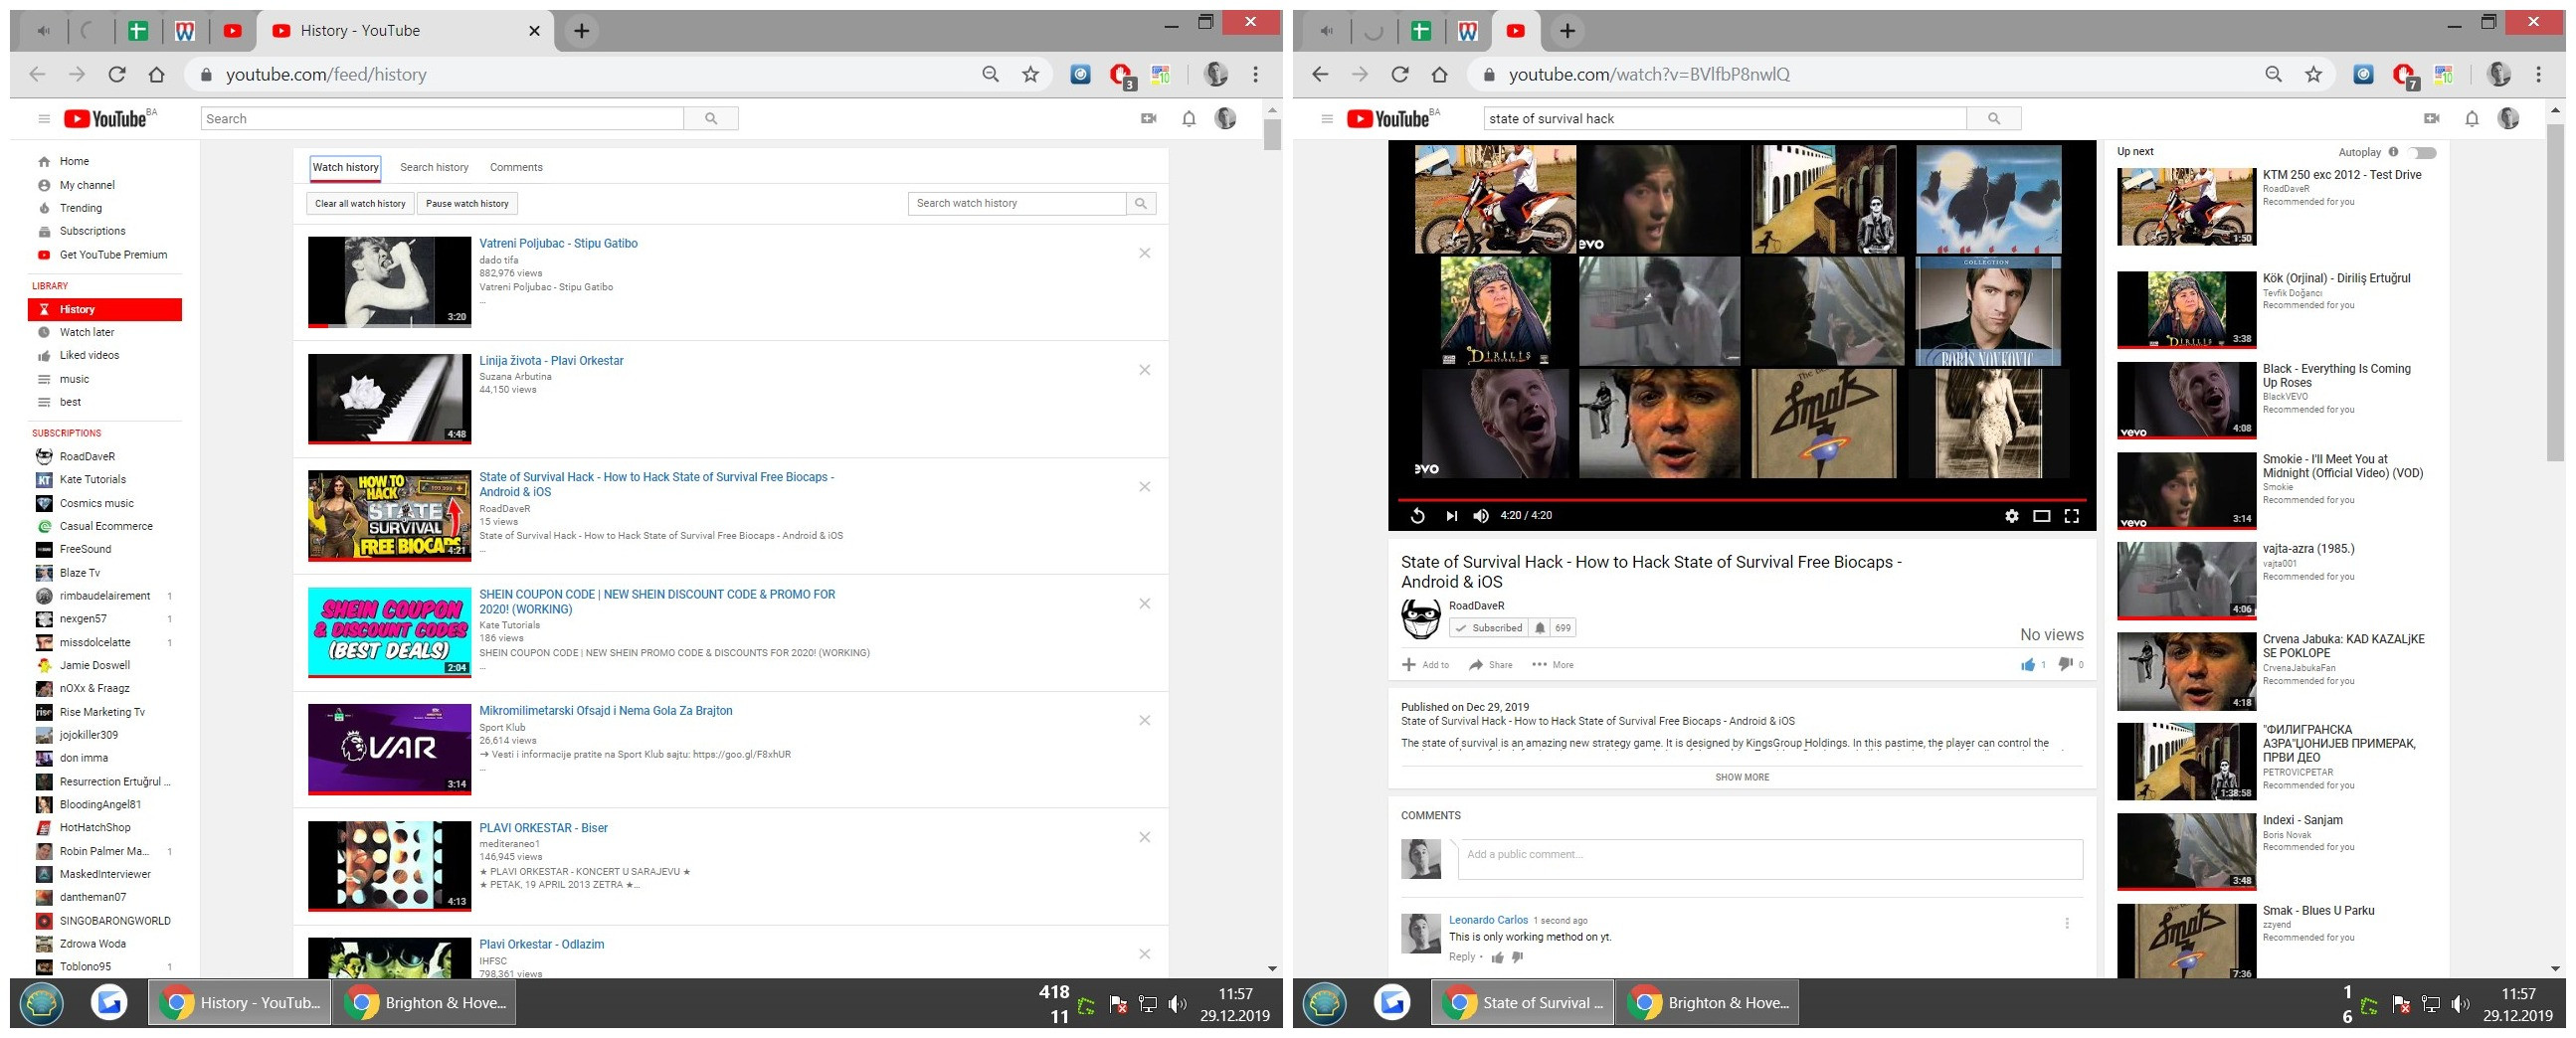Click volume tray icon on right taskbar

[2461, 1004]
